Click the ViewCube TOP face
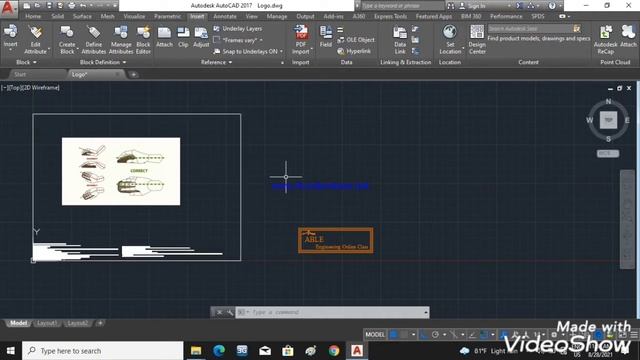The width and height of the screenshot is (640, 360). click(x=608, y=120)
